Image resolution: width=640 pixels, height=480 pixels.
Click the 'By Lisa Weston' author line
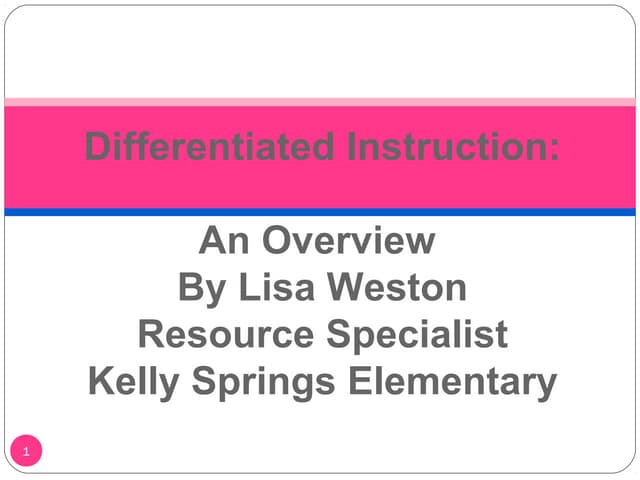pyautogui.click(x=321, y=288)
